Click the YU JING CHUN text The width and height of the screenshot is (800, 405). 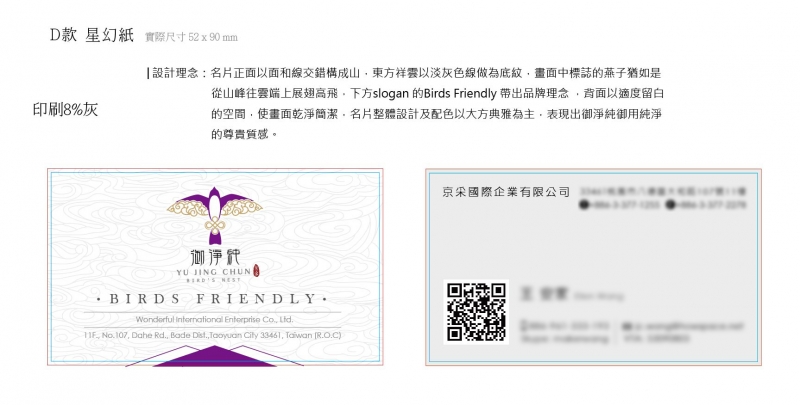213,272
